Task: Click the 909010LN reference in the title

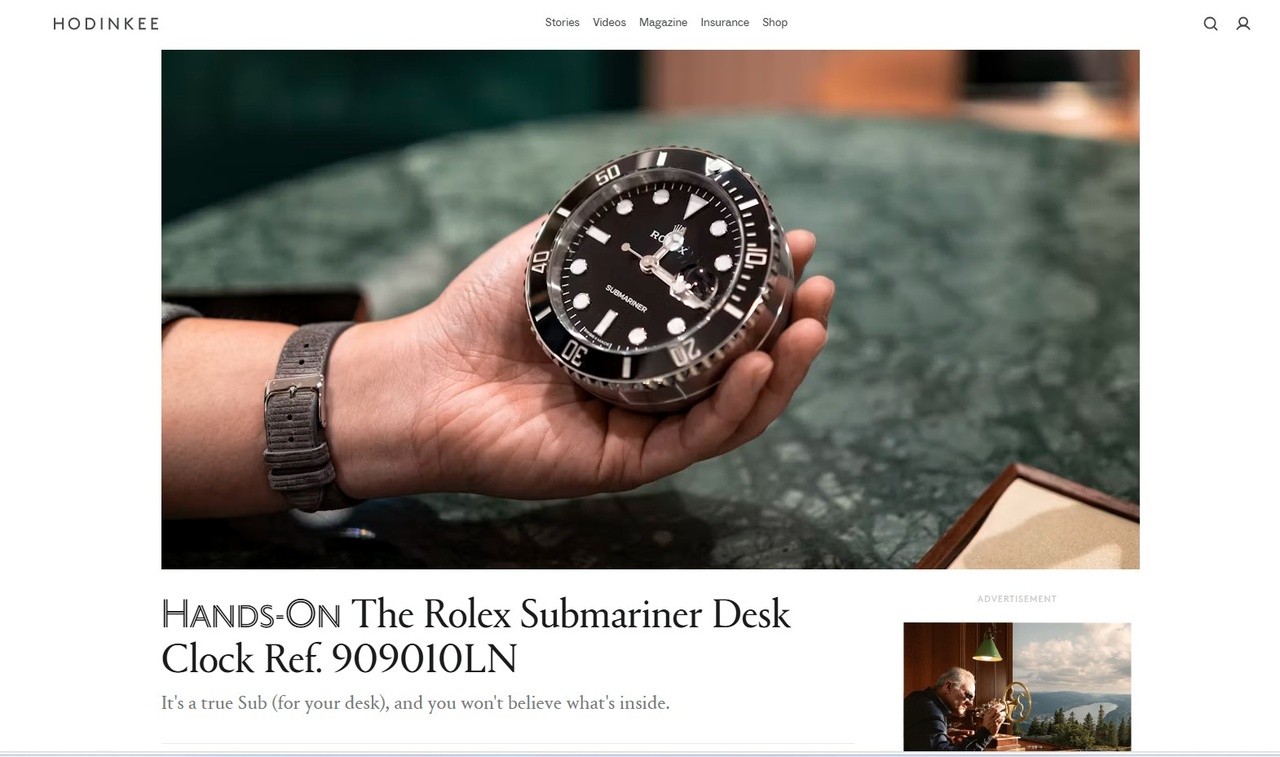Action: (x=424, y=659)
